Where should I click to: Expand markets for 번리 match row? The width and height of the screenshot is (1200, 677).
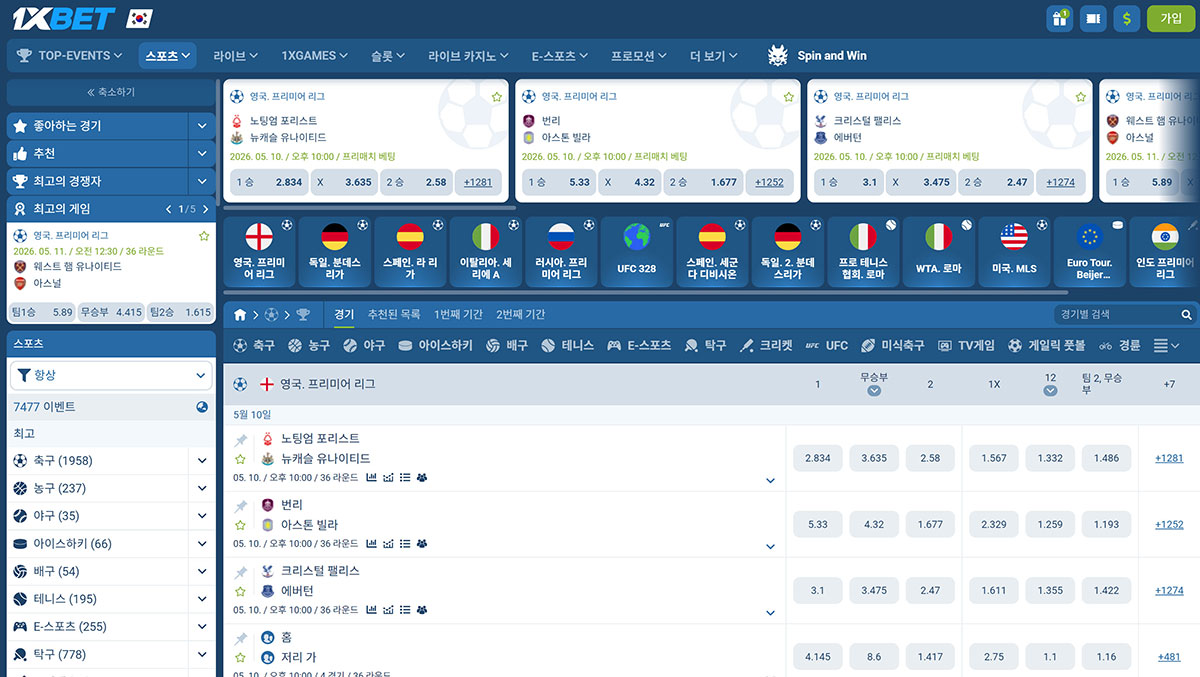click(770, 547)
